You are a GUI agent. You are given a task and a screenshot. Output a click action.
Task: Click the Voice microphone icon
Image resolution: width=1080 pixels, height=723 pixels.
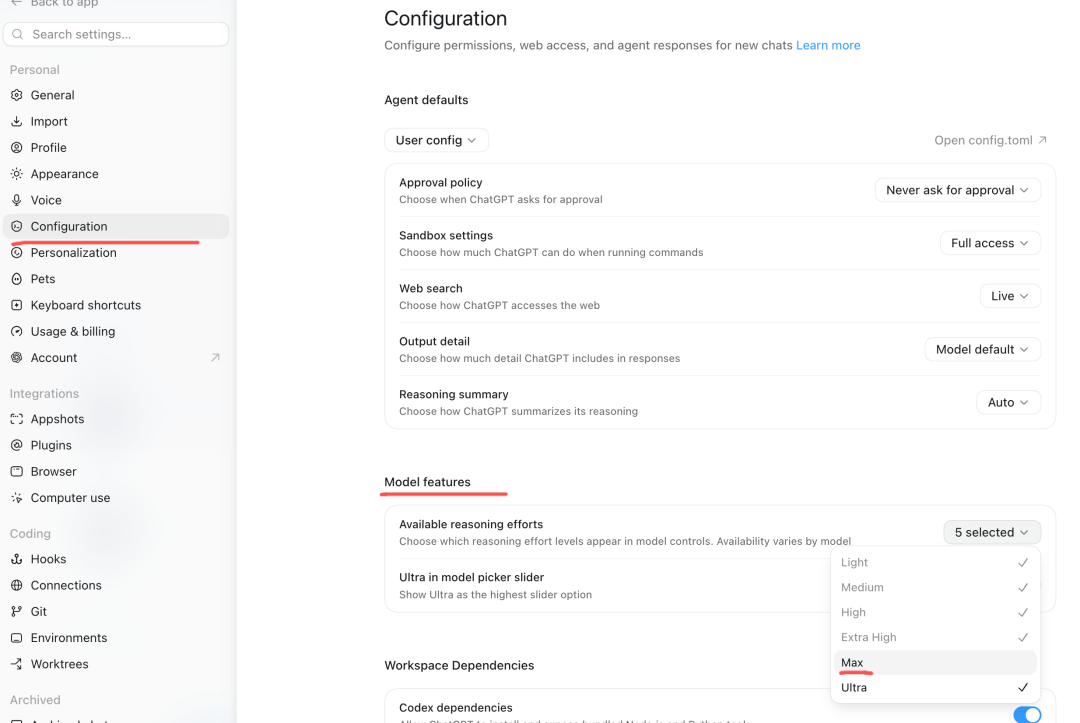coord(17,200)
